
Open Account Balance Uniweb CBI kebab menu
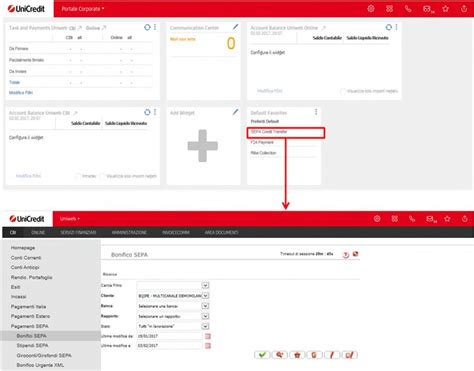click(x=155, y=112)
